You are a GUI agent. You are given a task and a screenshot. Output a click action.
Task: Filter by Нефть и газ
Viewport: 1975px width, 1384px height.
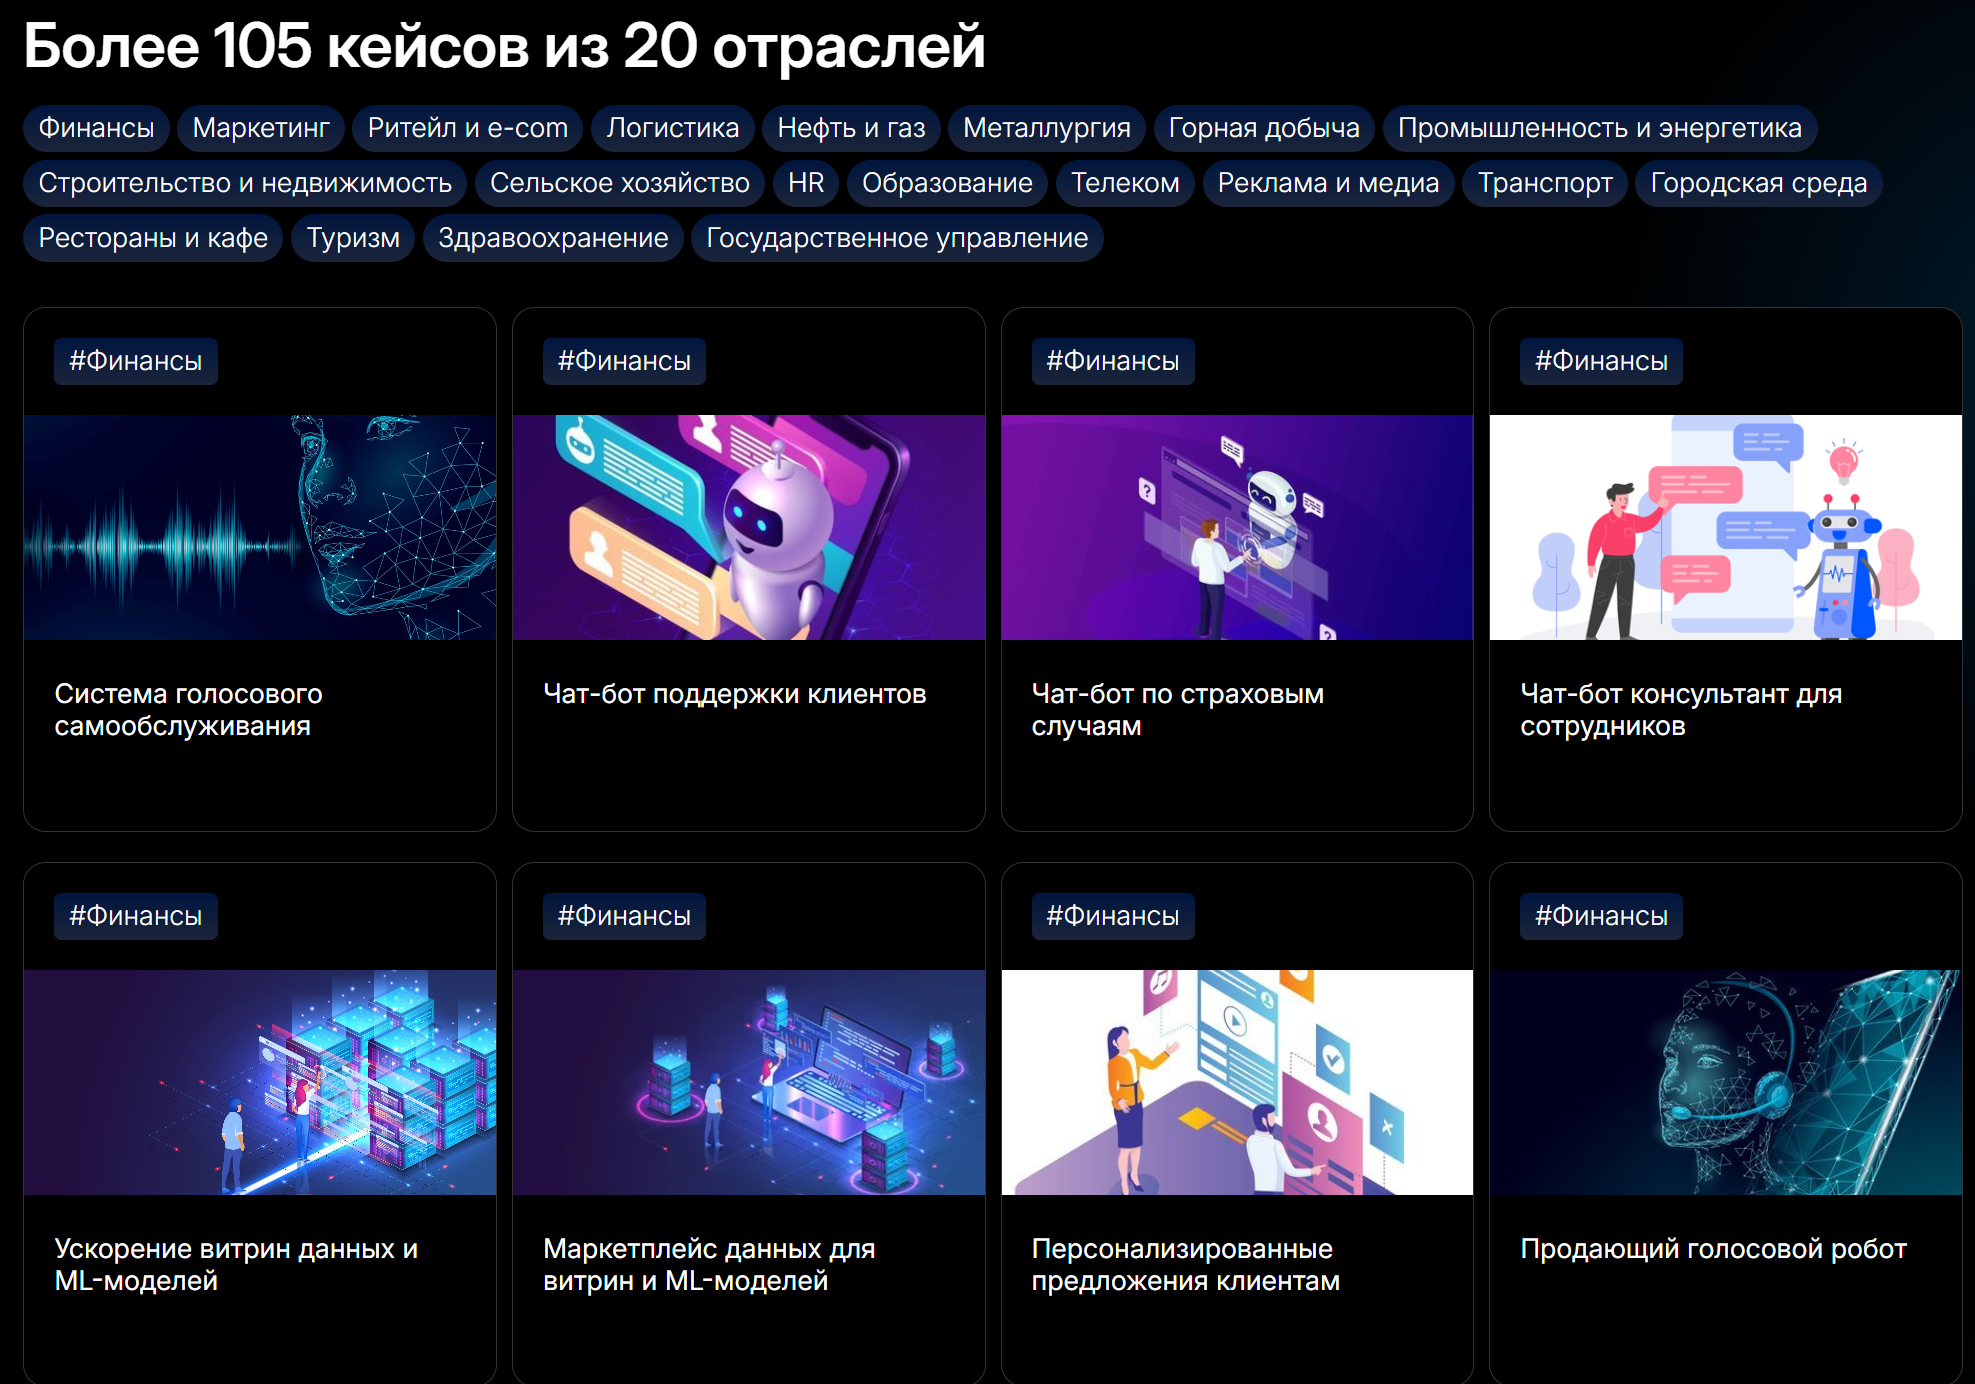point(852,128)
